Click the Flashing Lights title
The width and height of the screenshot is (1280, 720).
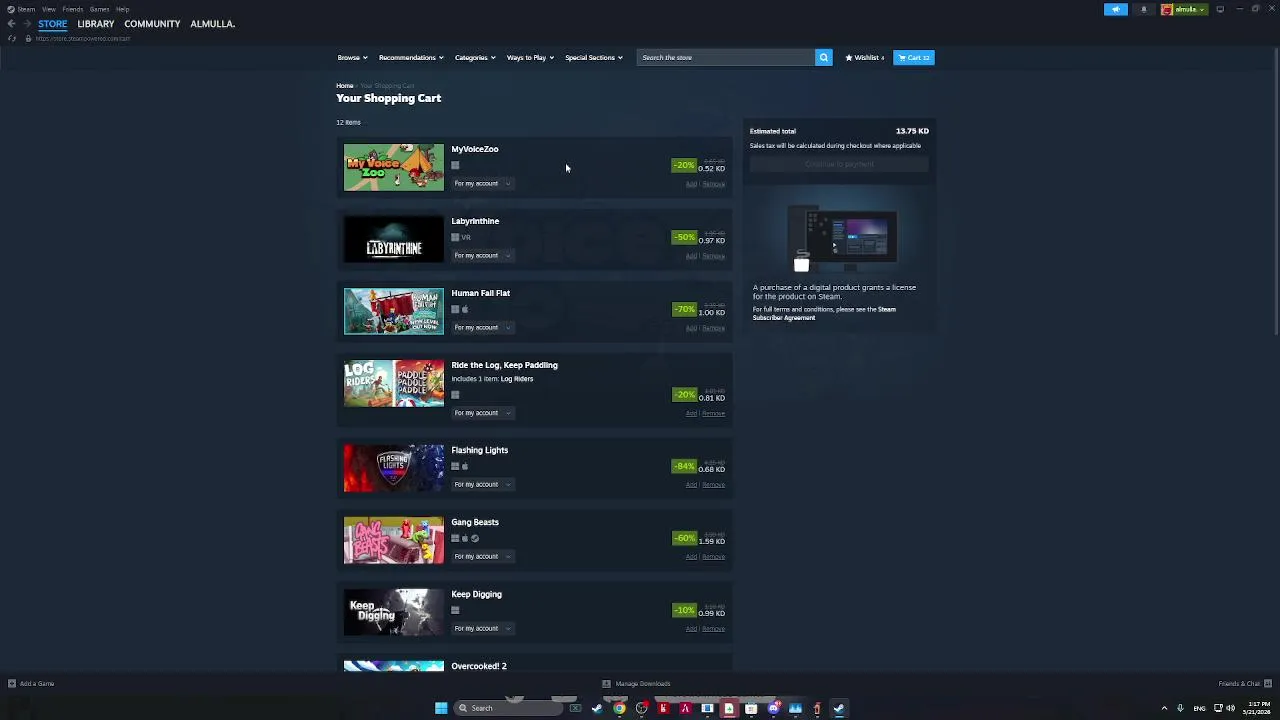479,450
